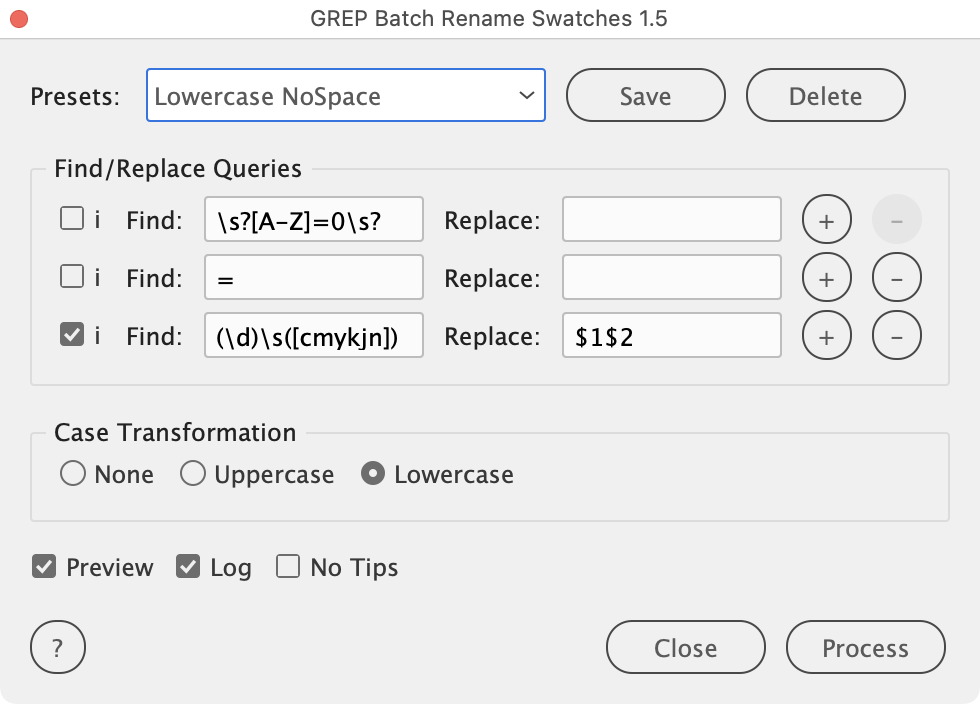980x704 pixels.
Task: Open the Presets dropdown
Action: pos(346,96)
